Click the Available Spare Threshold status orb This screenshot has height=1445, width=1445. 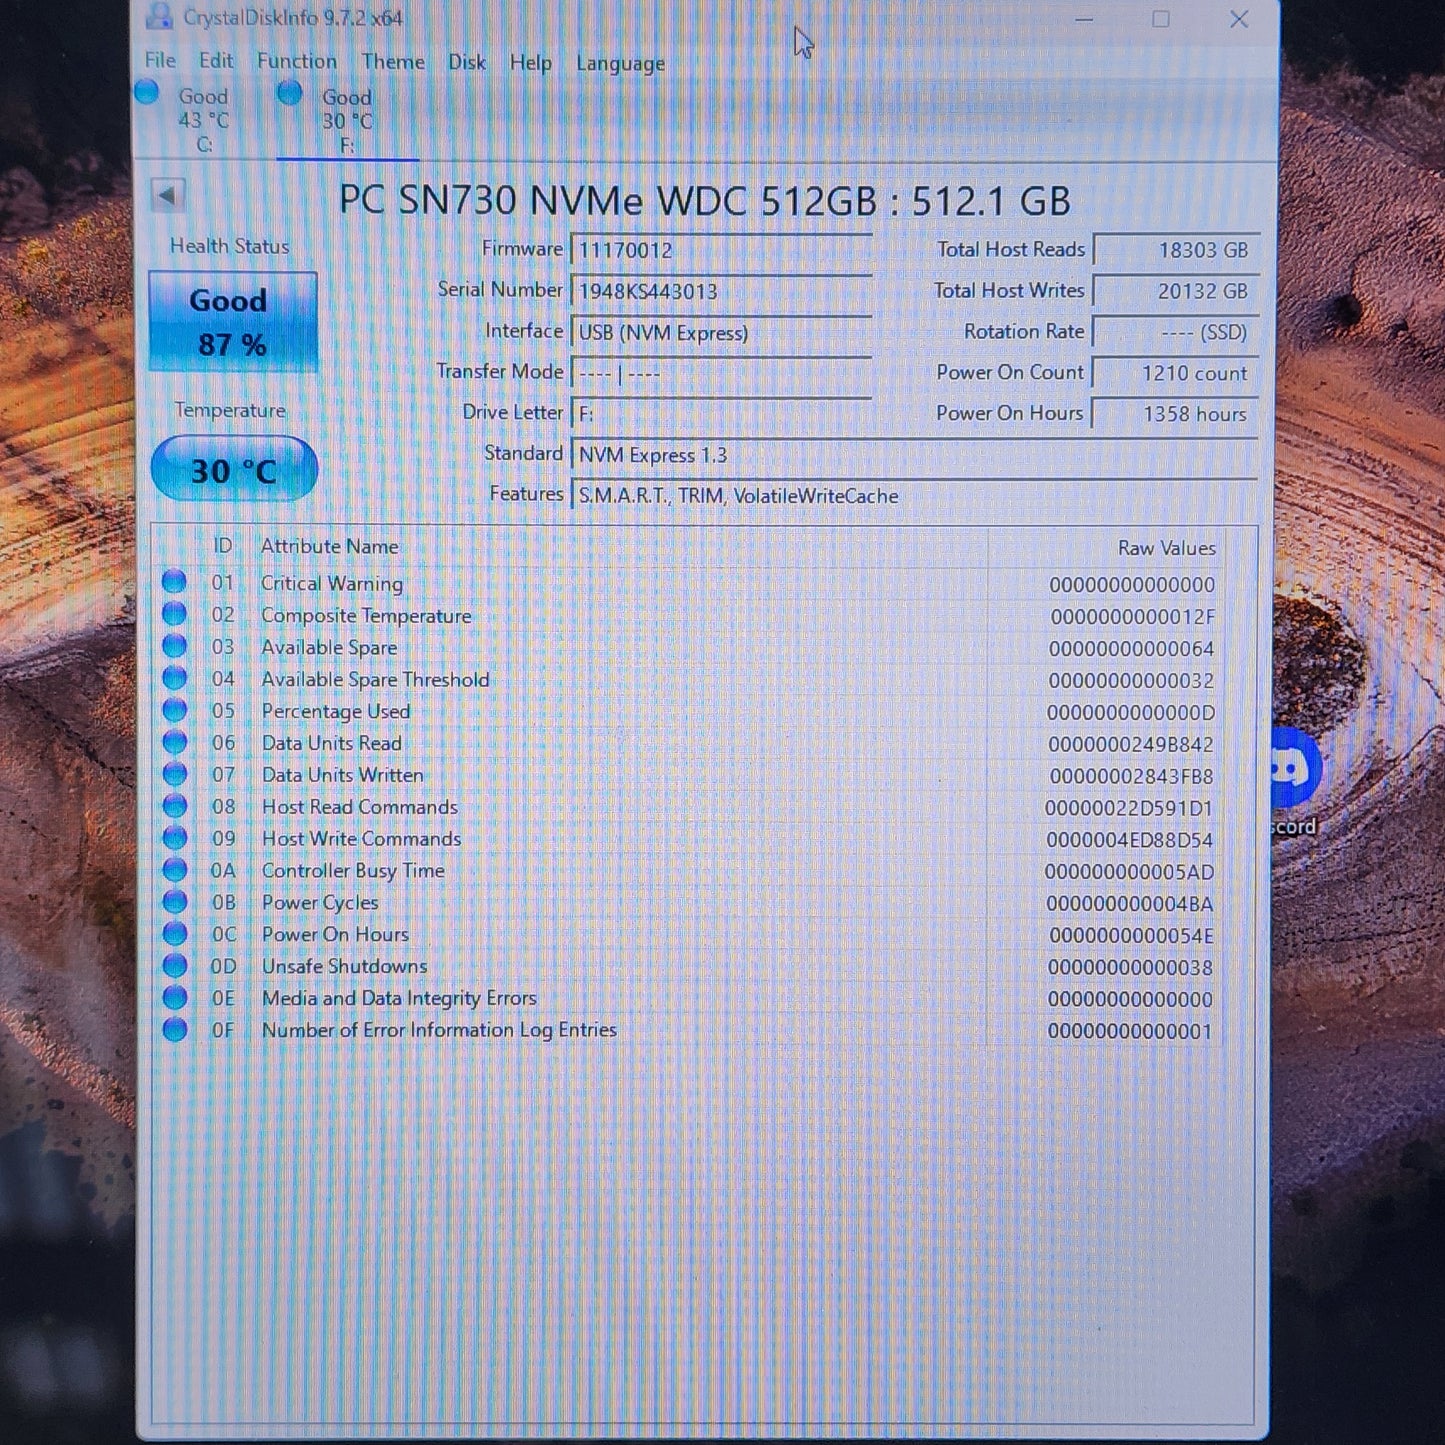pyautogui.click(x=174, y=677)
